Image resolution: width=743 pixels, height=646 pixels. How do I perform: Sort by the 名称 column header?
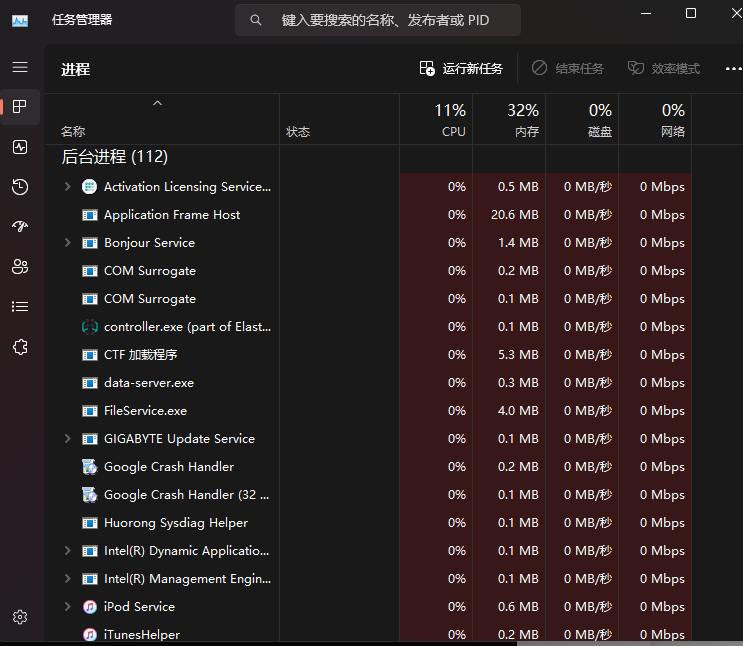point(163,119)
